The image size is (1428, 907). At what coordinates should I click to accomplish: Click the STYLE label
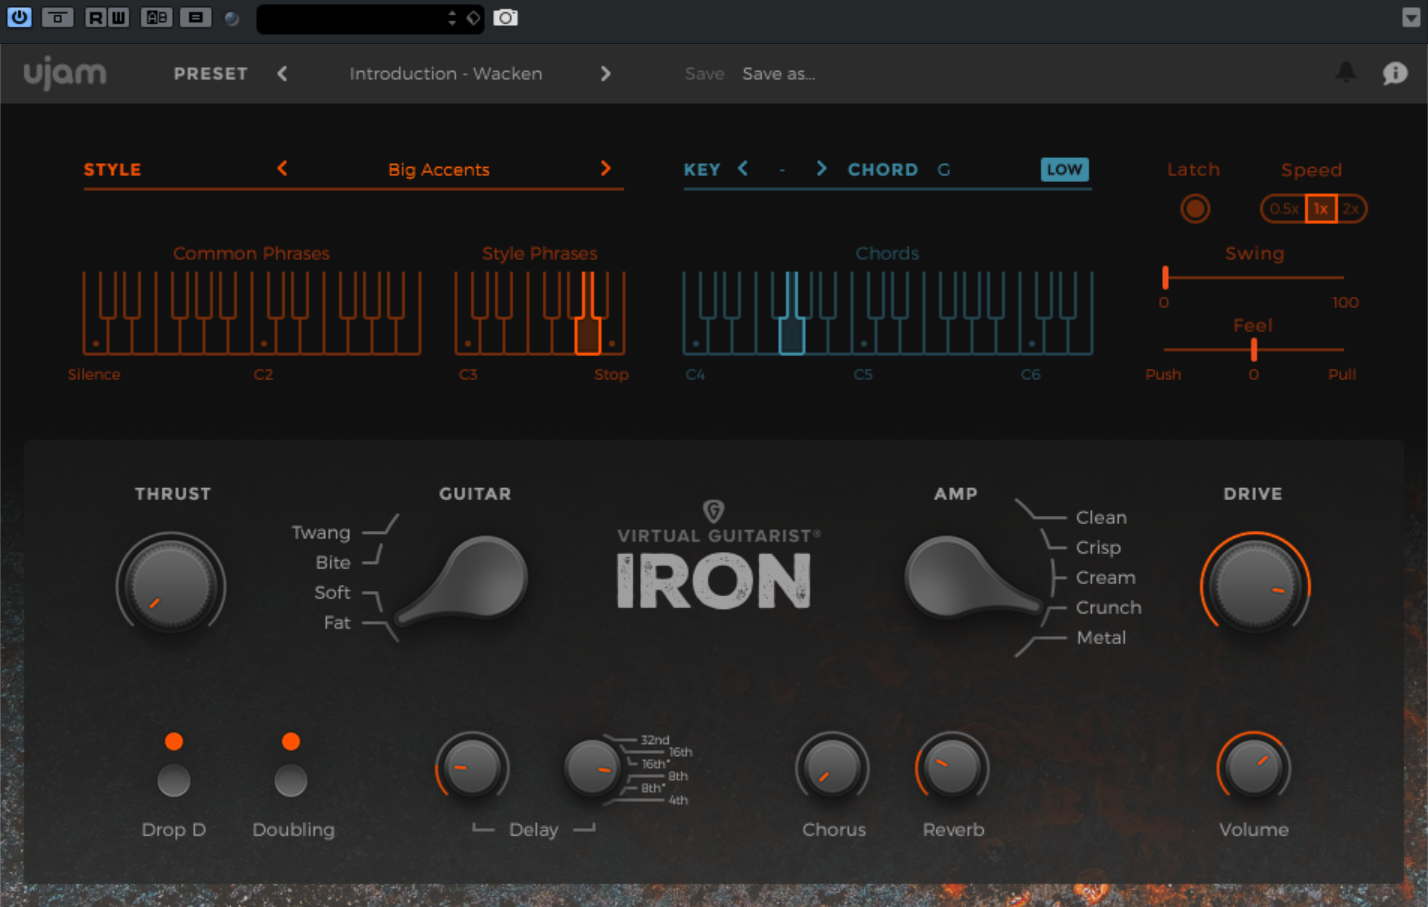tap(112, 169)
